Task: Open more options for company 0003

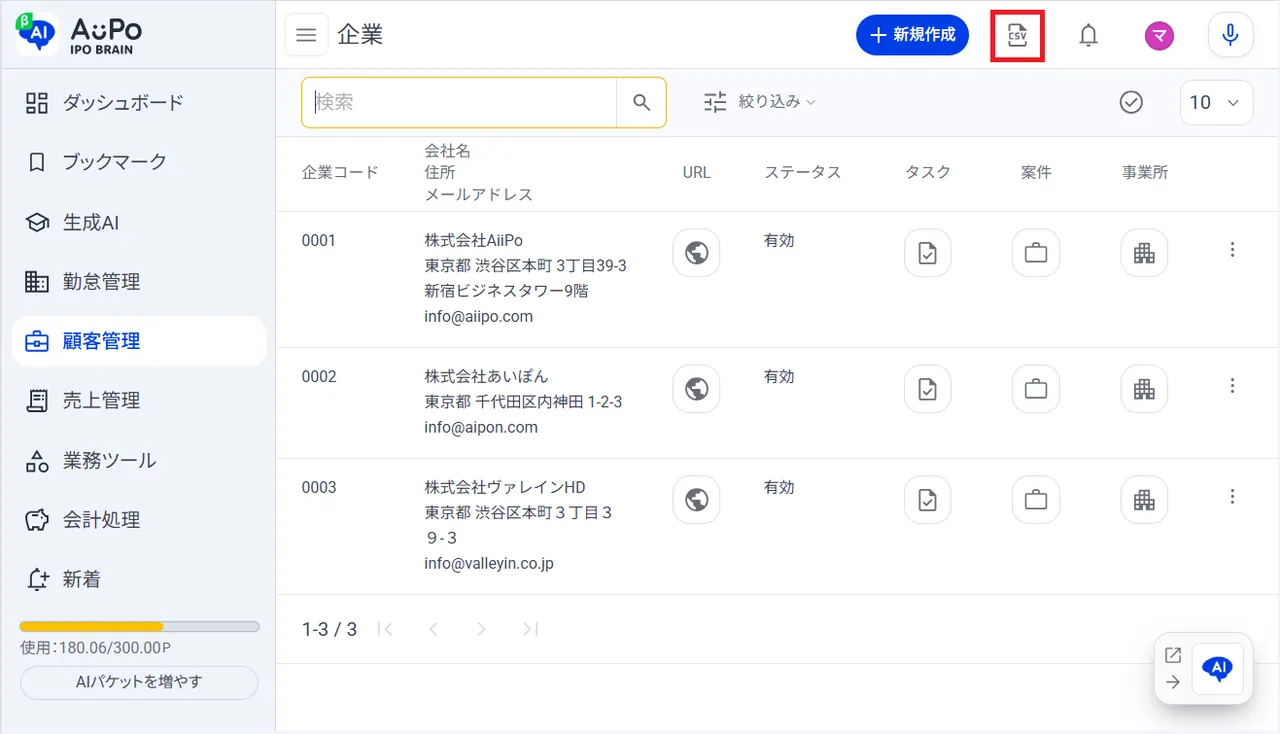Action: [1232, 497]
